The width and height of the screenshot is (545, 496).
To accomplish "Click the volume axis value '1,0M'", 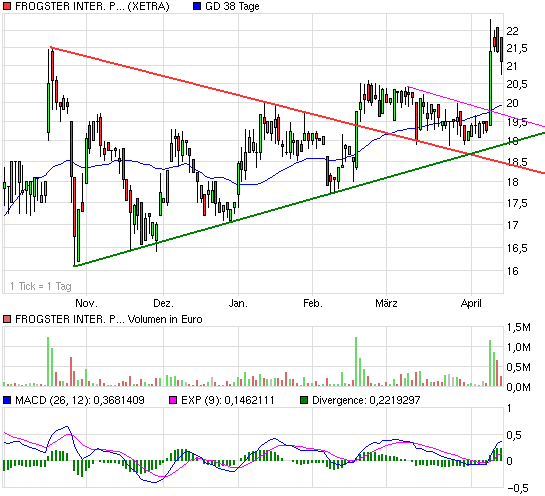I will (519, 347).
